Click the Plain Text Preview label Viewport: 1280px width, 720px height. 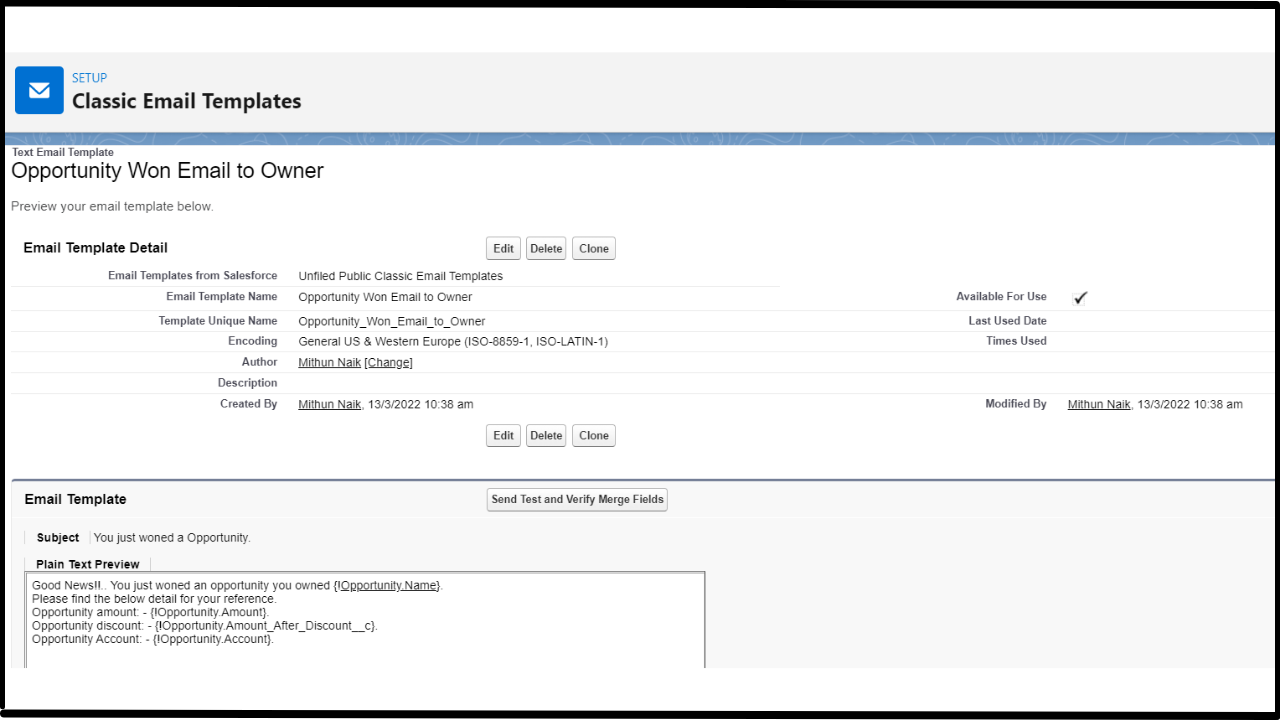click(88, 564)
